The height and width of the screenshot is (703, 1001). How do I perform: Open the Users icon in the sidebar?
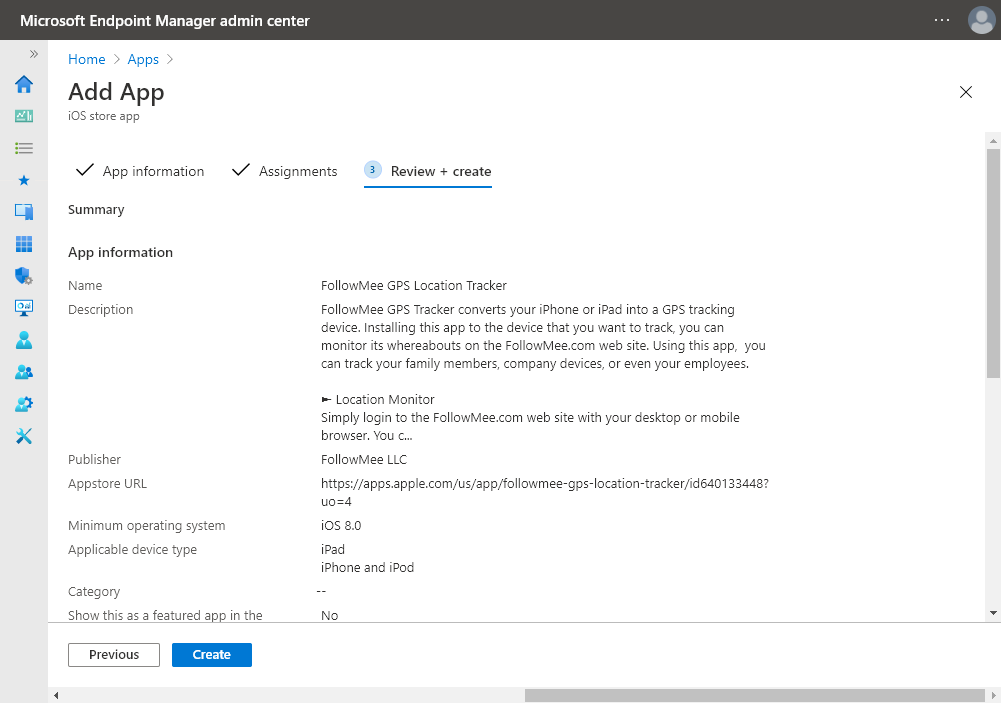(24, 340)
